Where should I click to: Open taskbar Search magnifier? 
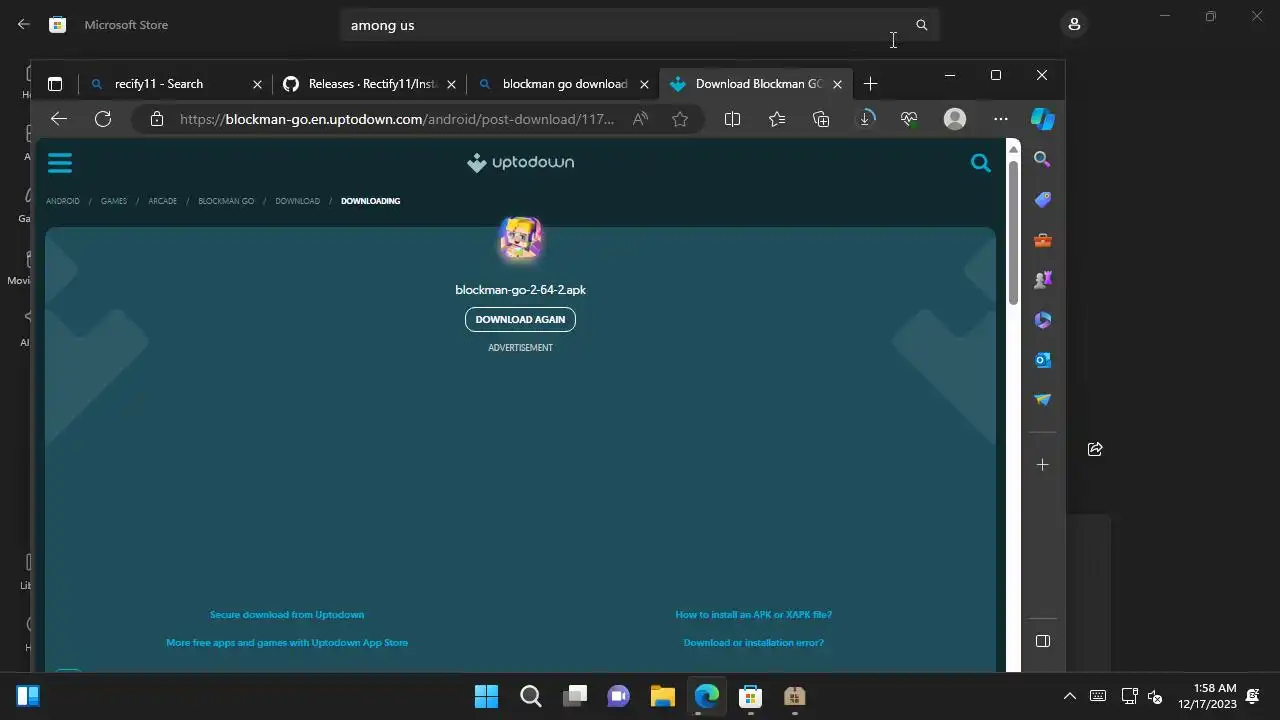coord(530,696)
